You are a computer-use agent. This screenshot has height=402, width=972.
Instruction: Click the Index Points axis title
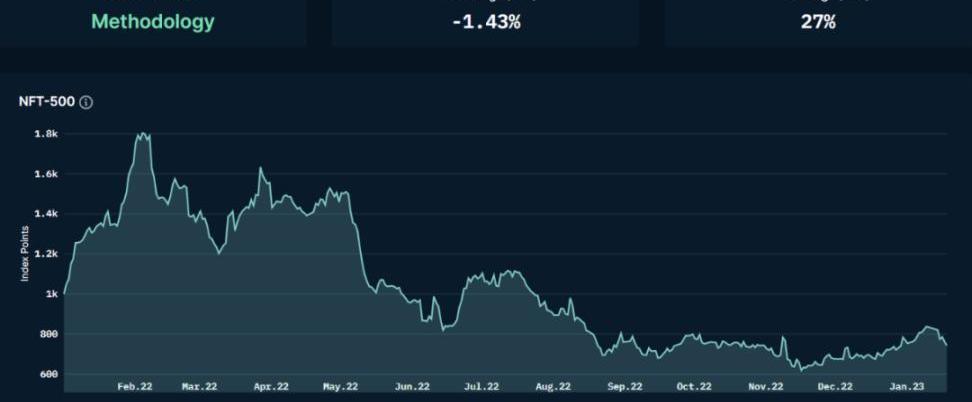tap(25, 253)
